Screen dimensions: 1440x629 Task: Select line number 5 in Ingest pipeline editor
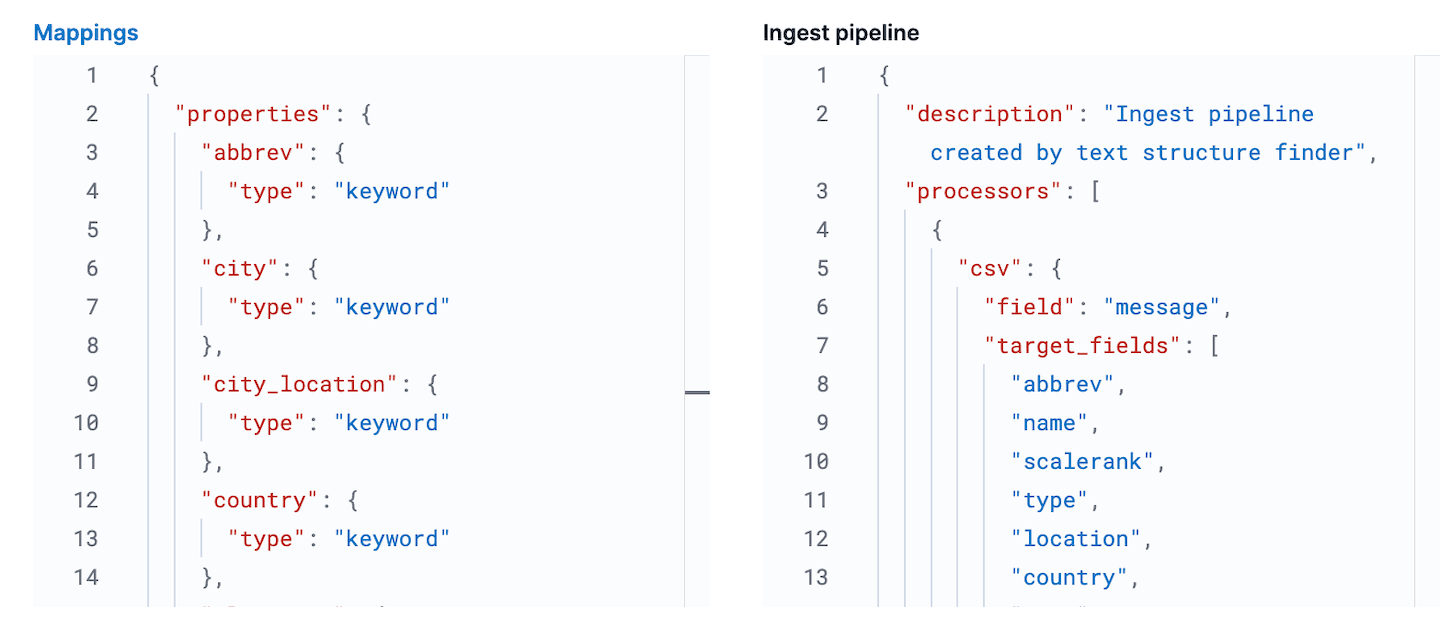click(822, 269)
